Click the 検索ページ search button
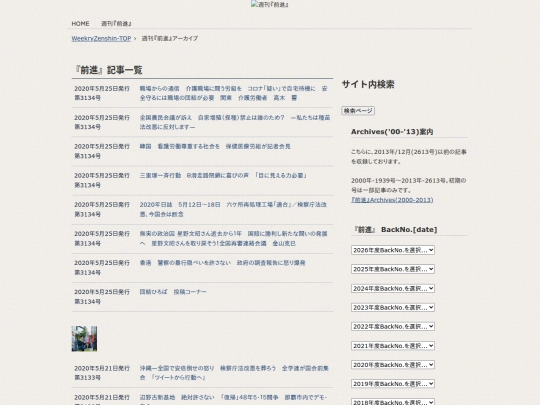The image size is (540, 405). click(x=358, y=111)
